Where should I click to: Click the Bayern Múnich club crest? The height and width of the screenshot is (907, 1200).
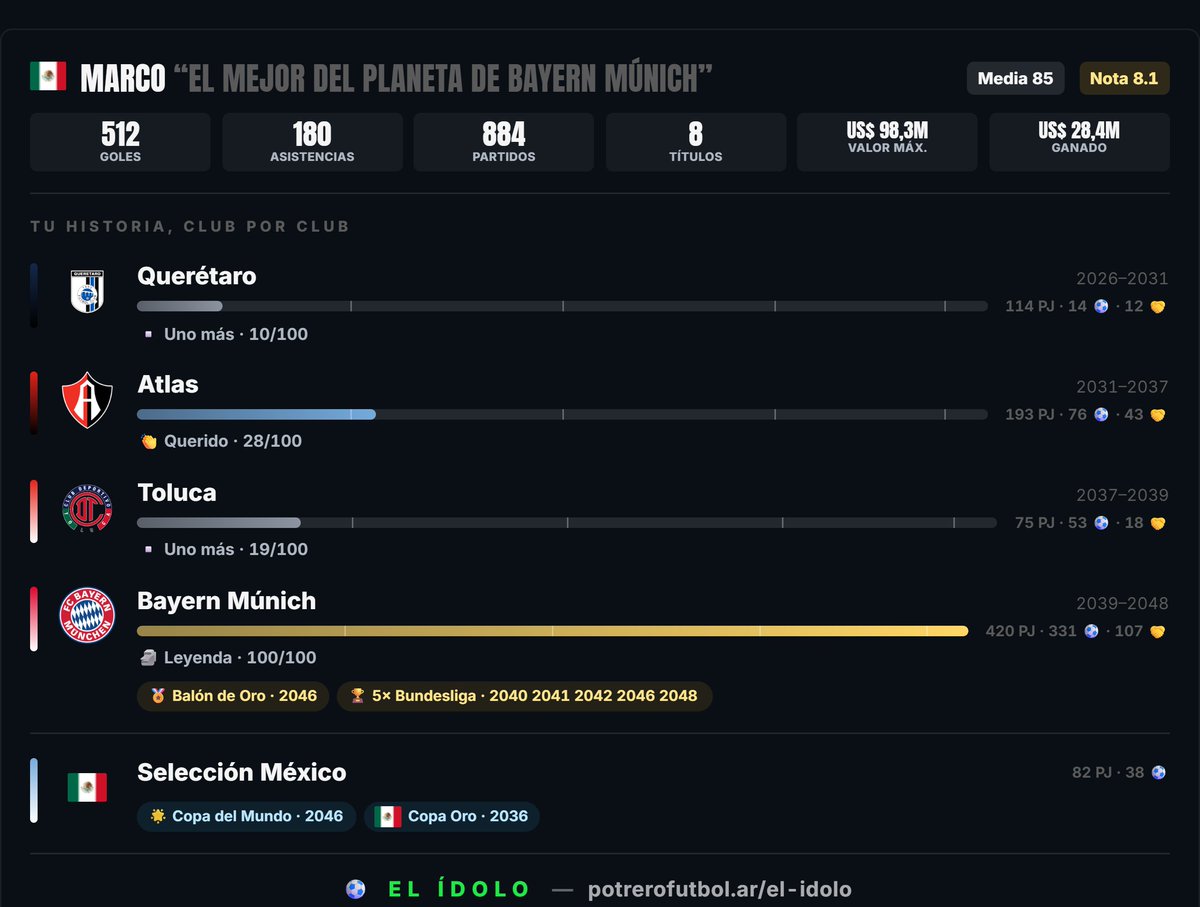click(87, 616)
